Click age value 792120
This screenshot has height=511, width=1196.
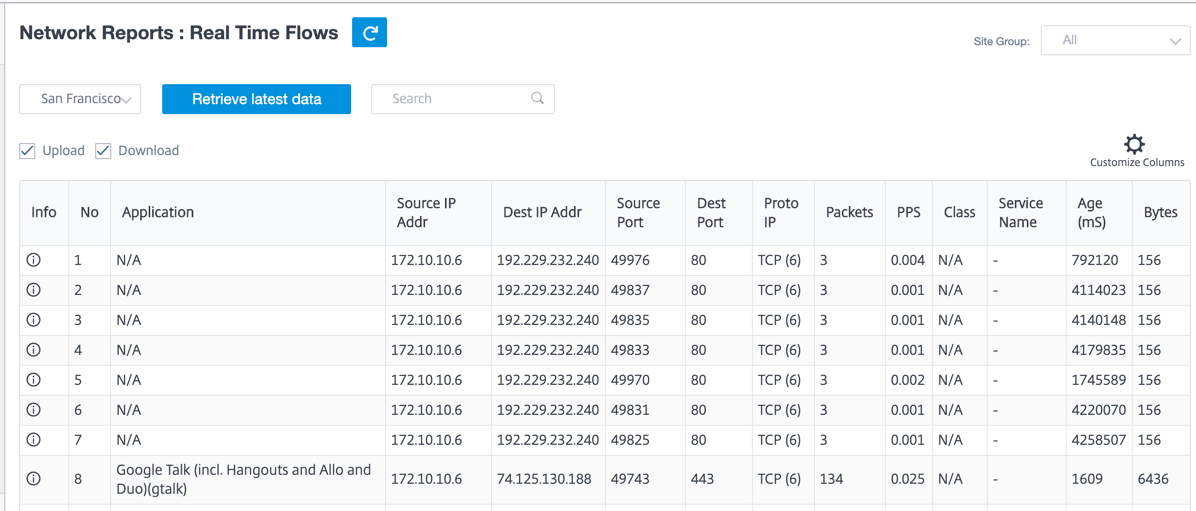point(1095,260)
